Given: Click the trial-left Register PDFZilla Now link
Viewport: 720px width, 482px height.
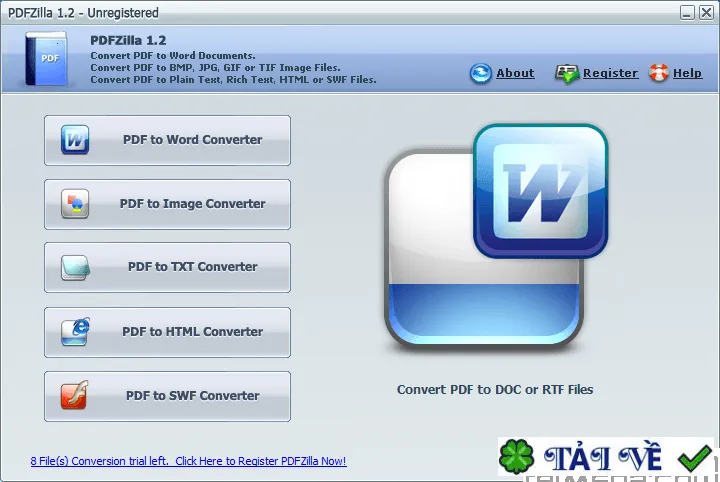Looking at the screenshot, I should (188, 461).
